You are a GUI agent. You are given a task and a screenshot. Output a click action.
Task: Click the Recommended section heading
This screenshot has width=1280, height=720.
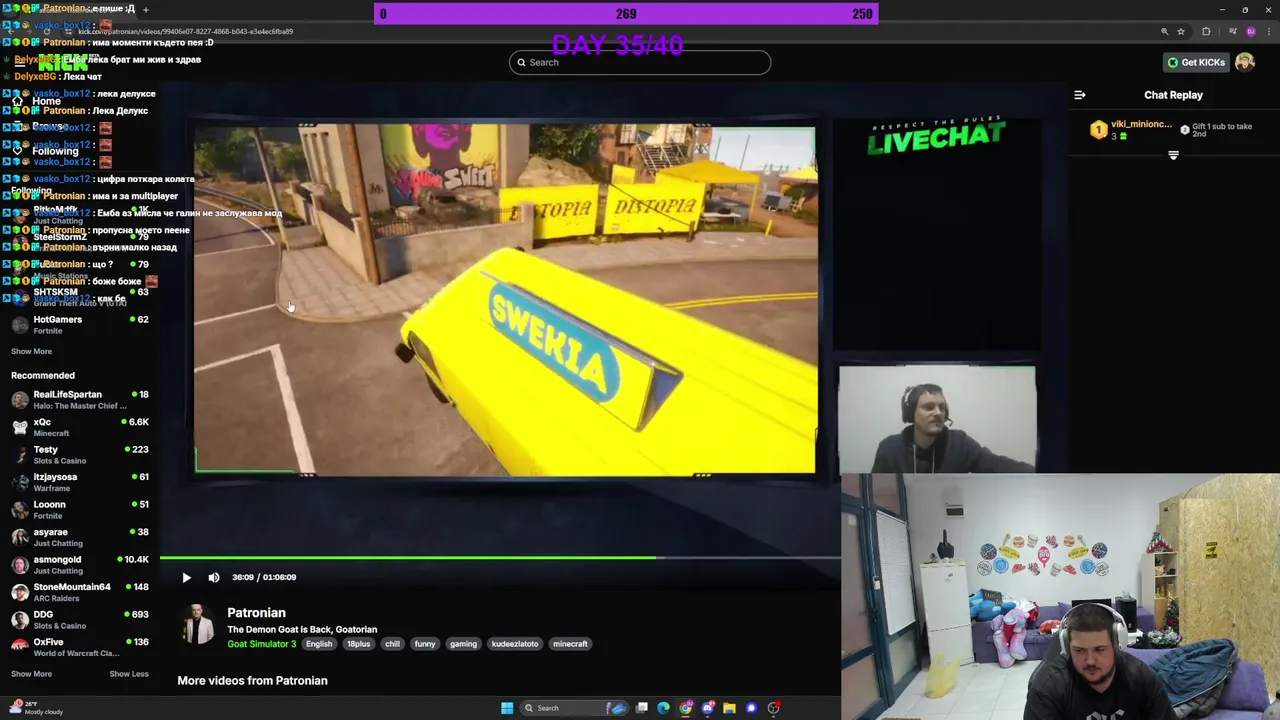[43, 376]
